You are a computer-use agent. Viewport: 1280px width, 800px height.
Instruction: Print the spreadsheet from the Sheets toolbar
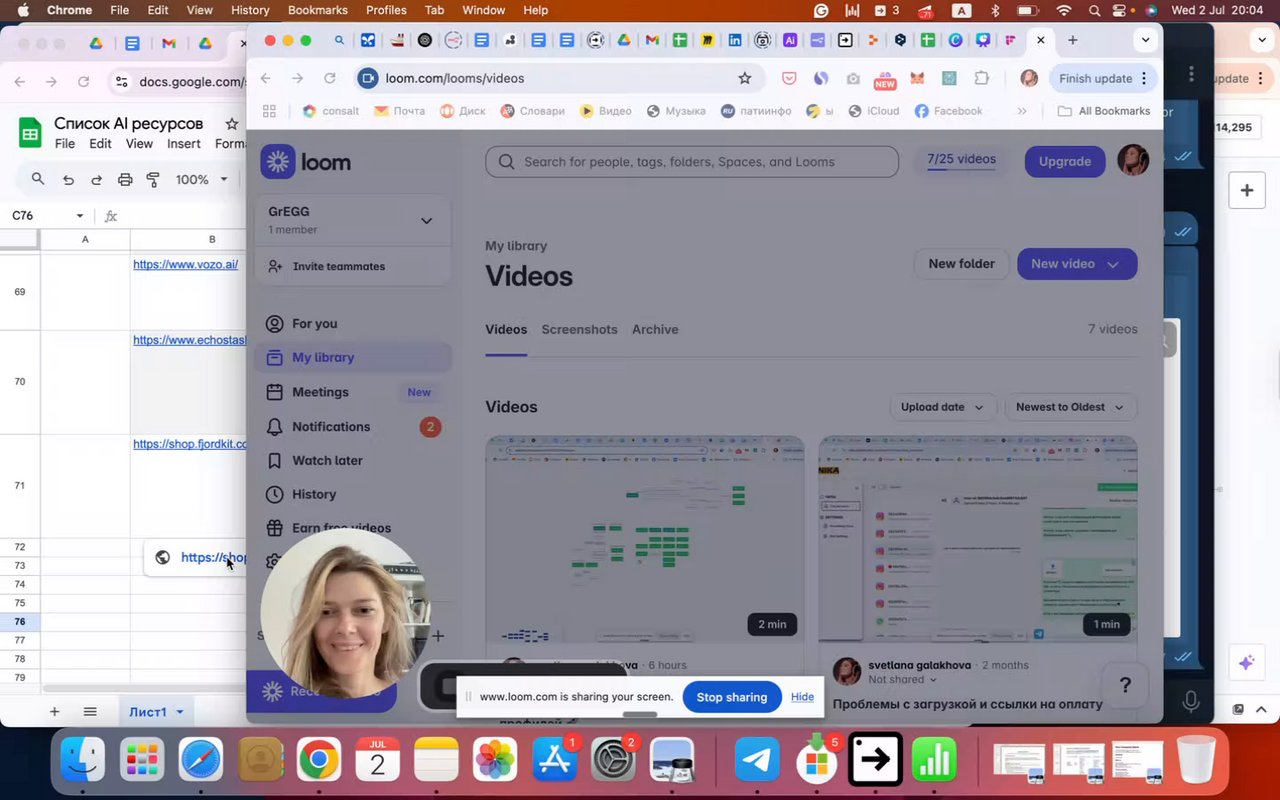[x=125, y=180]
